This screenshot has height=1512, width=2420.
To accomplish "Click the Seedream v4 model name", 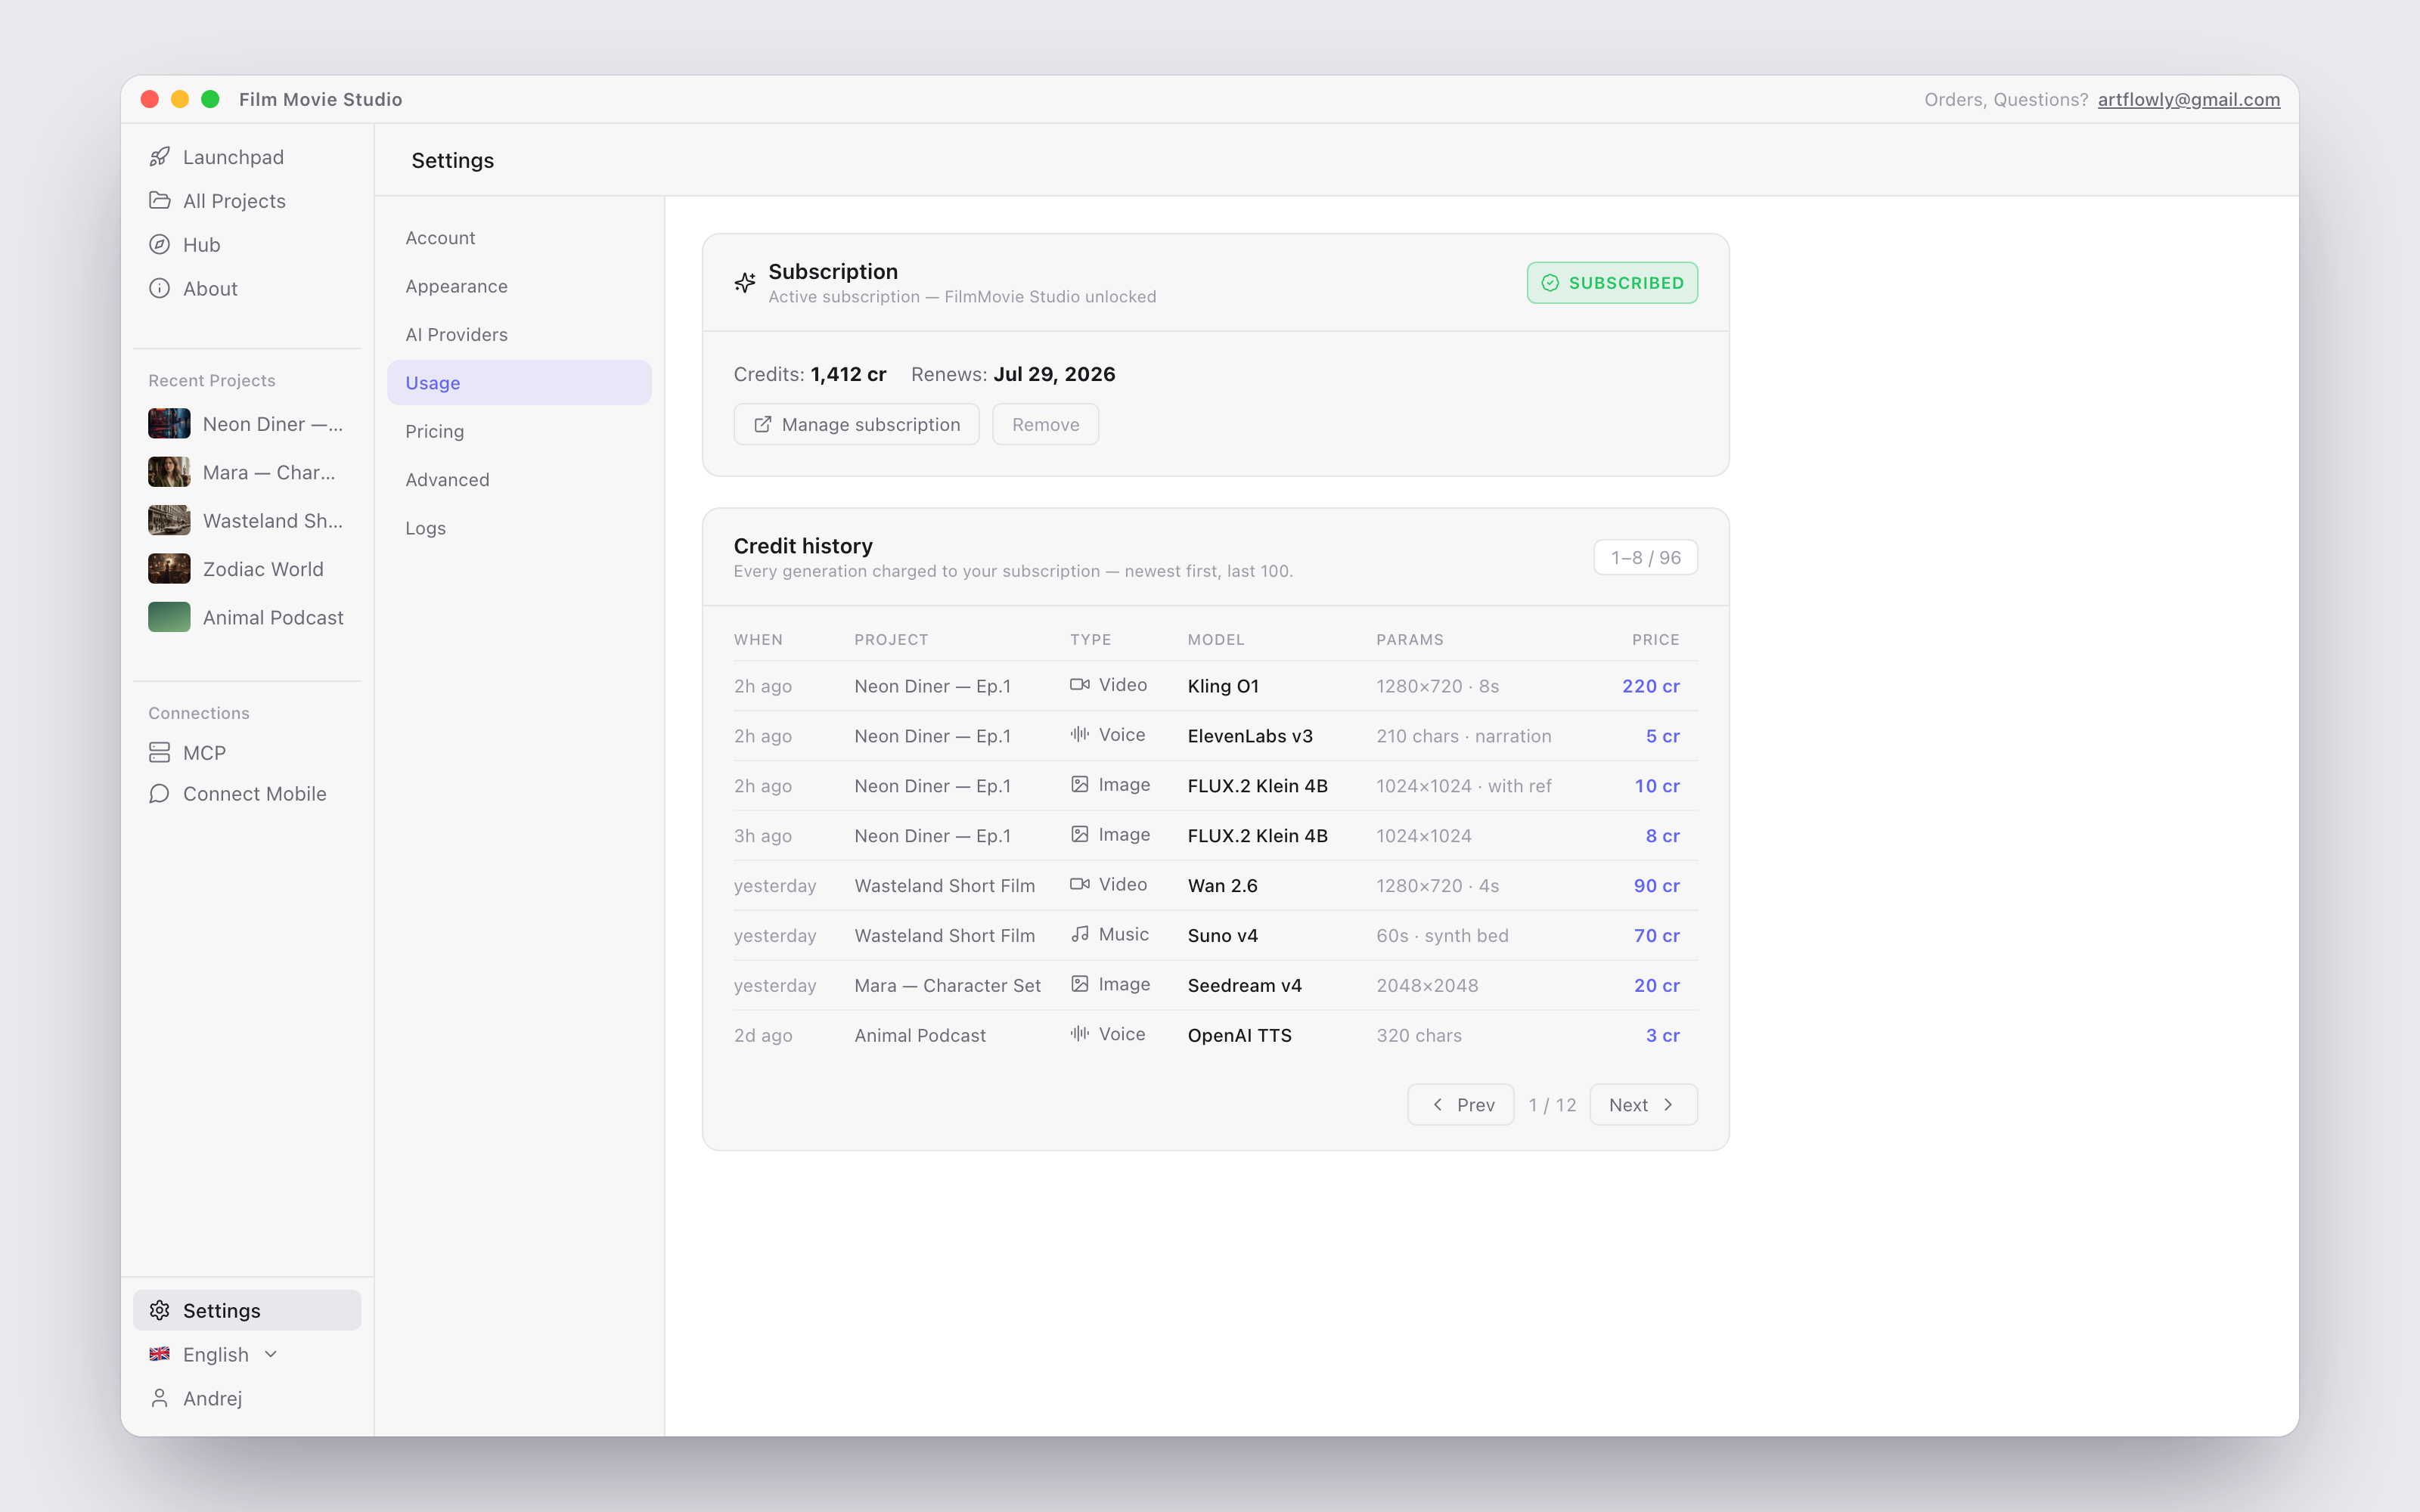I will pyautogui.click(x=1244, y=986).
